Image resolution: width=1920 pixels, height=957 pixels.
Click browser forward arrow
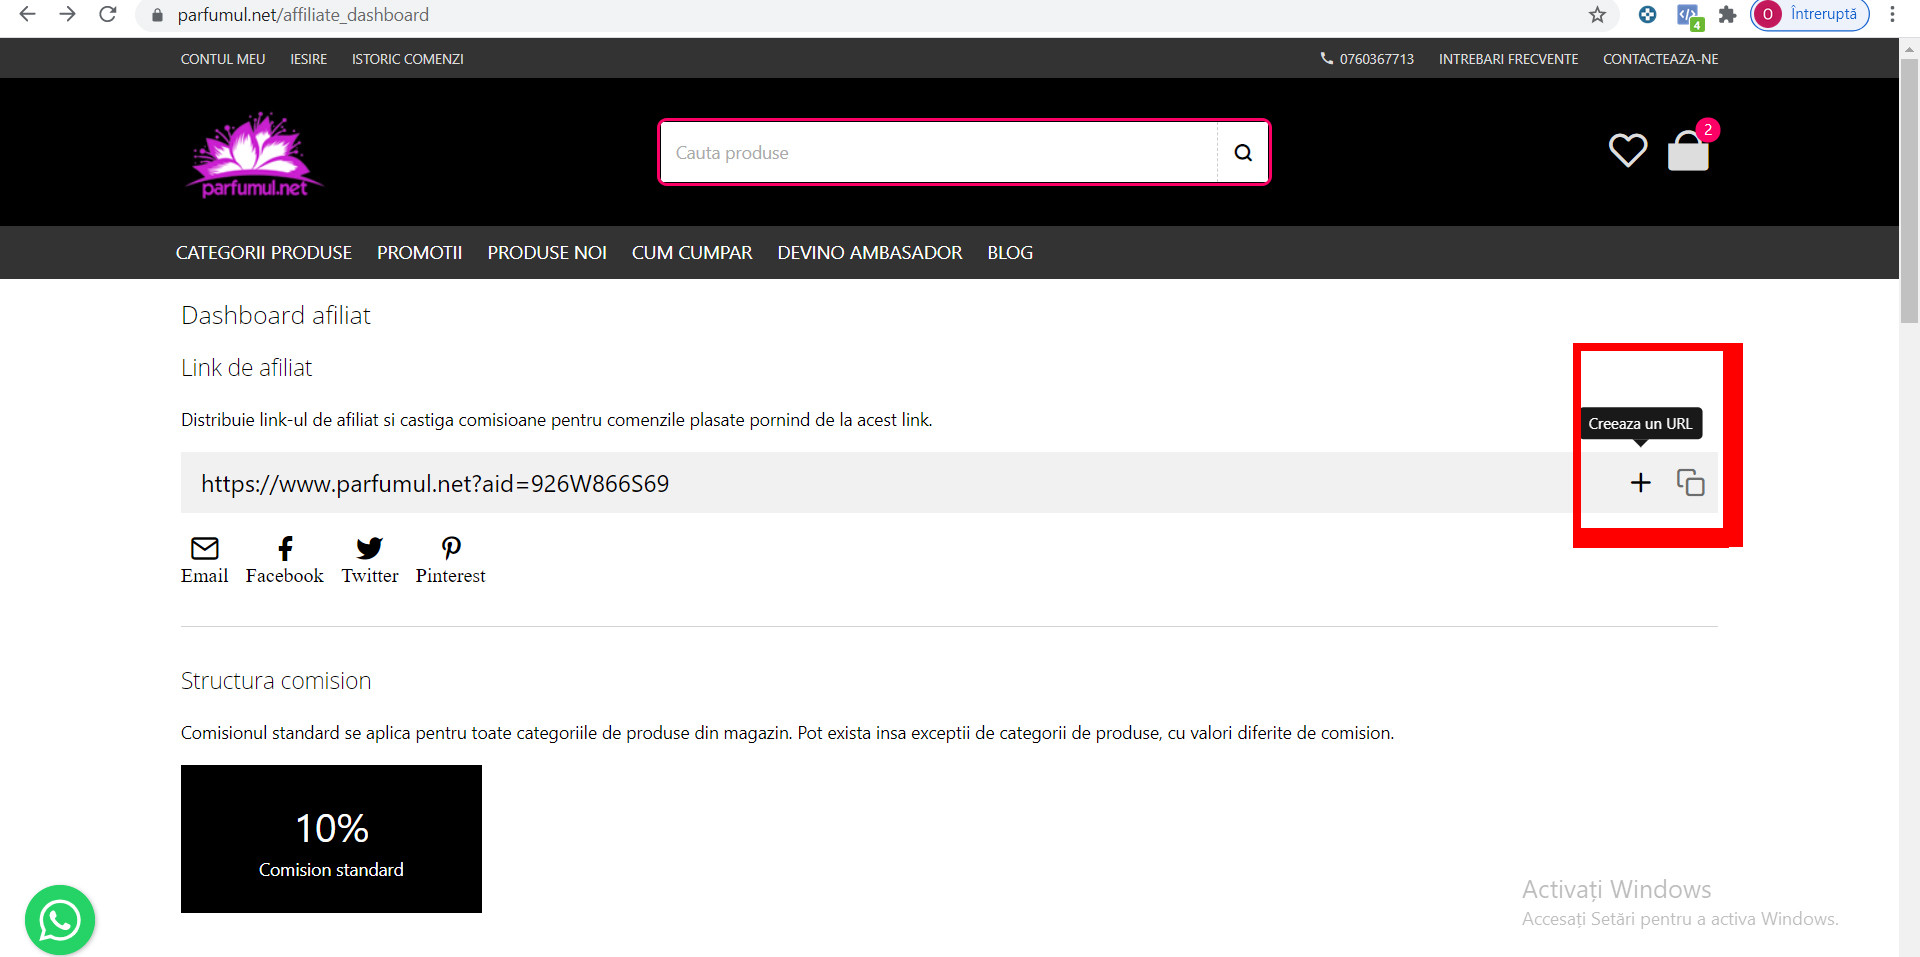tap(67, 14)
